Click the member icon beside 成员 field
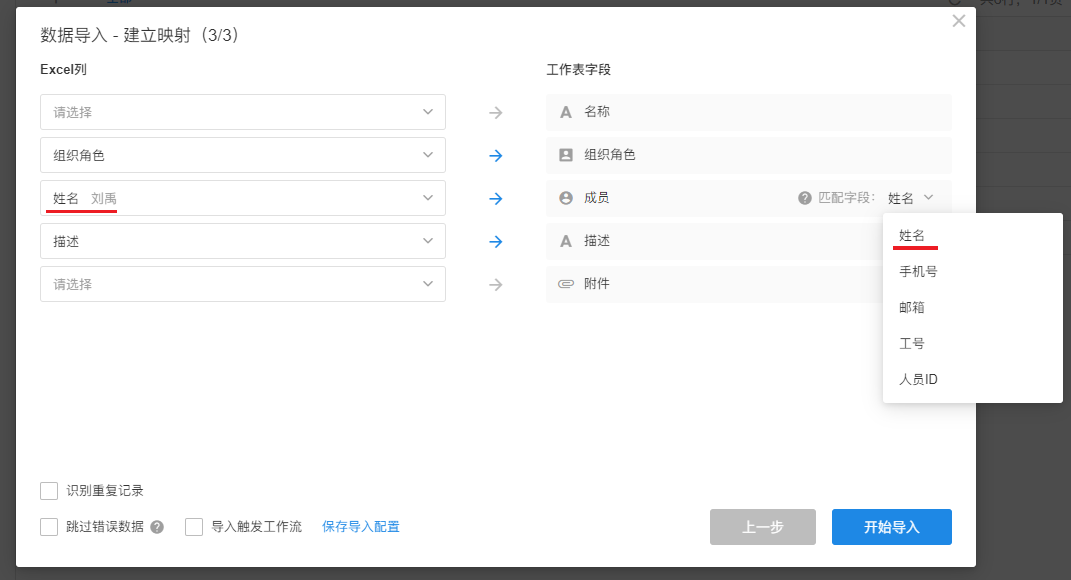Screen dimensions: 1071x580 click(566, 198)
